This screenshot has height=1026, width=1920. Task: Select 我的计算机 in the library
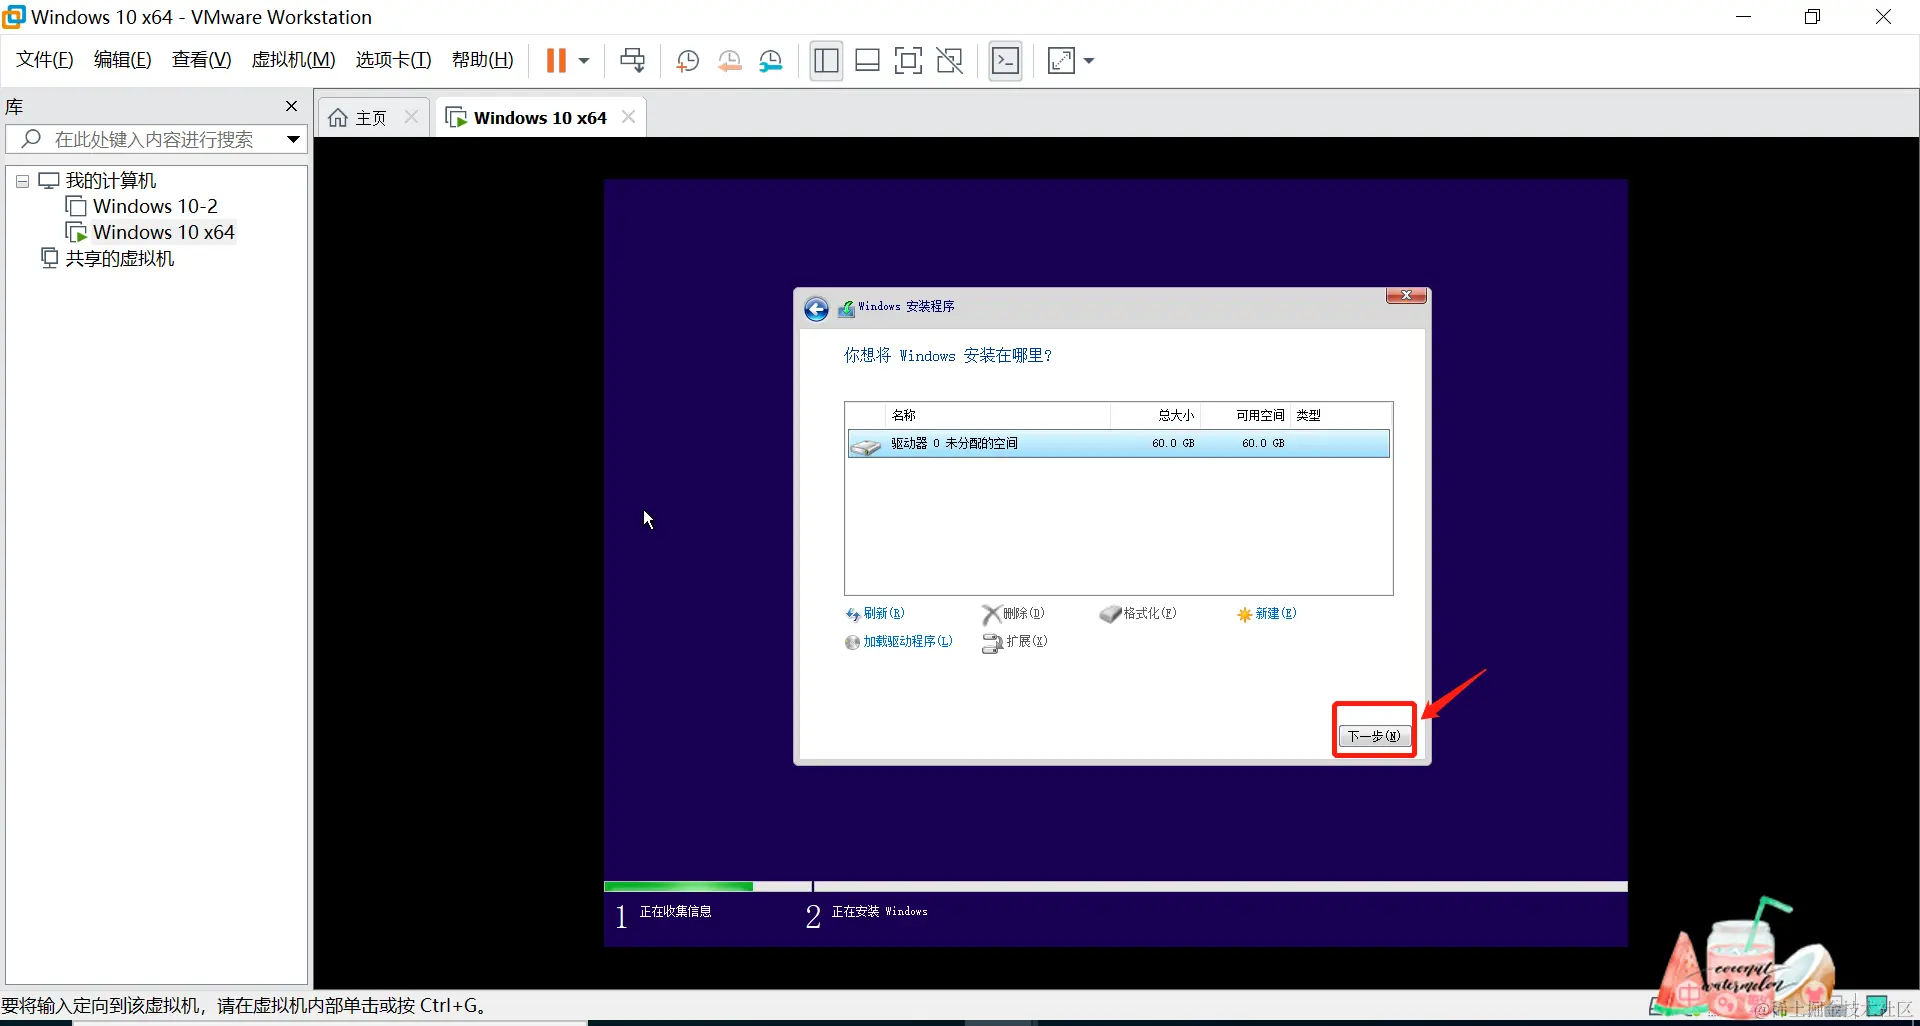coord(111,180)
